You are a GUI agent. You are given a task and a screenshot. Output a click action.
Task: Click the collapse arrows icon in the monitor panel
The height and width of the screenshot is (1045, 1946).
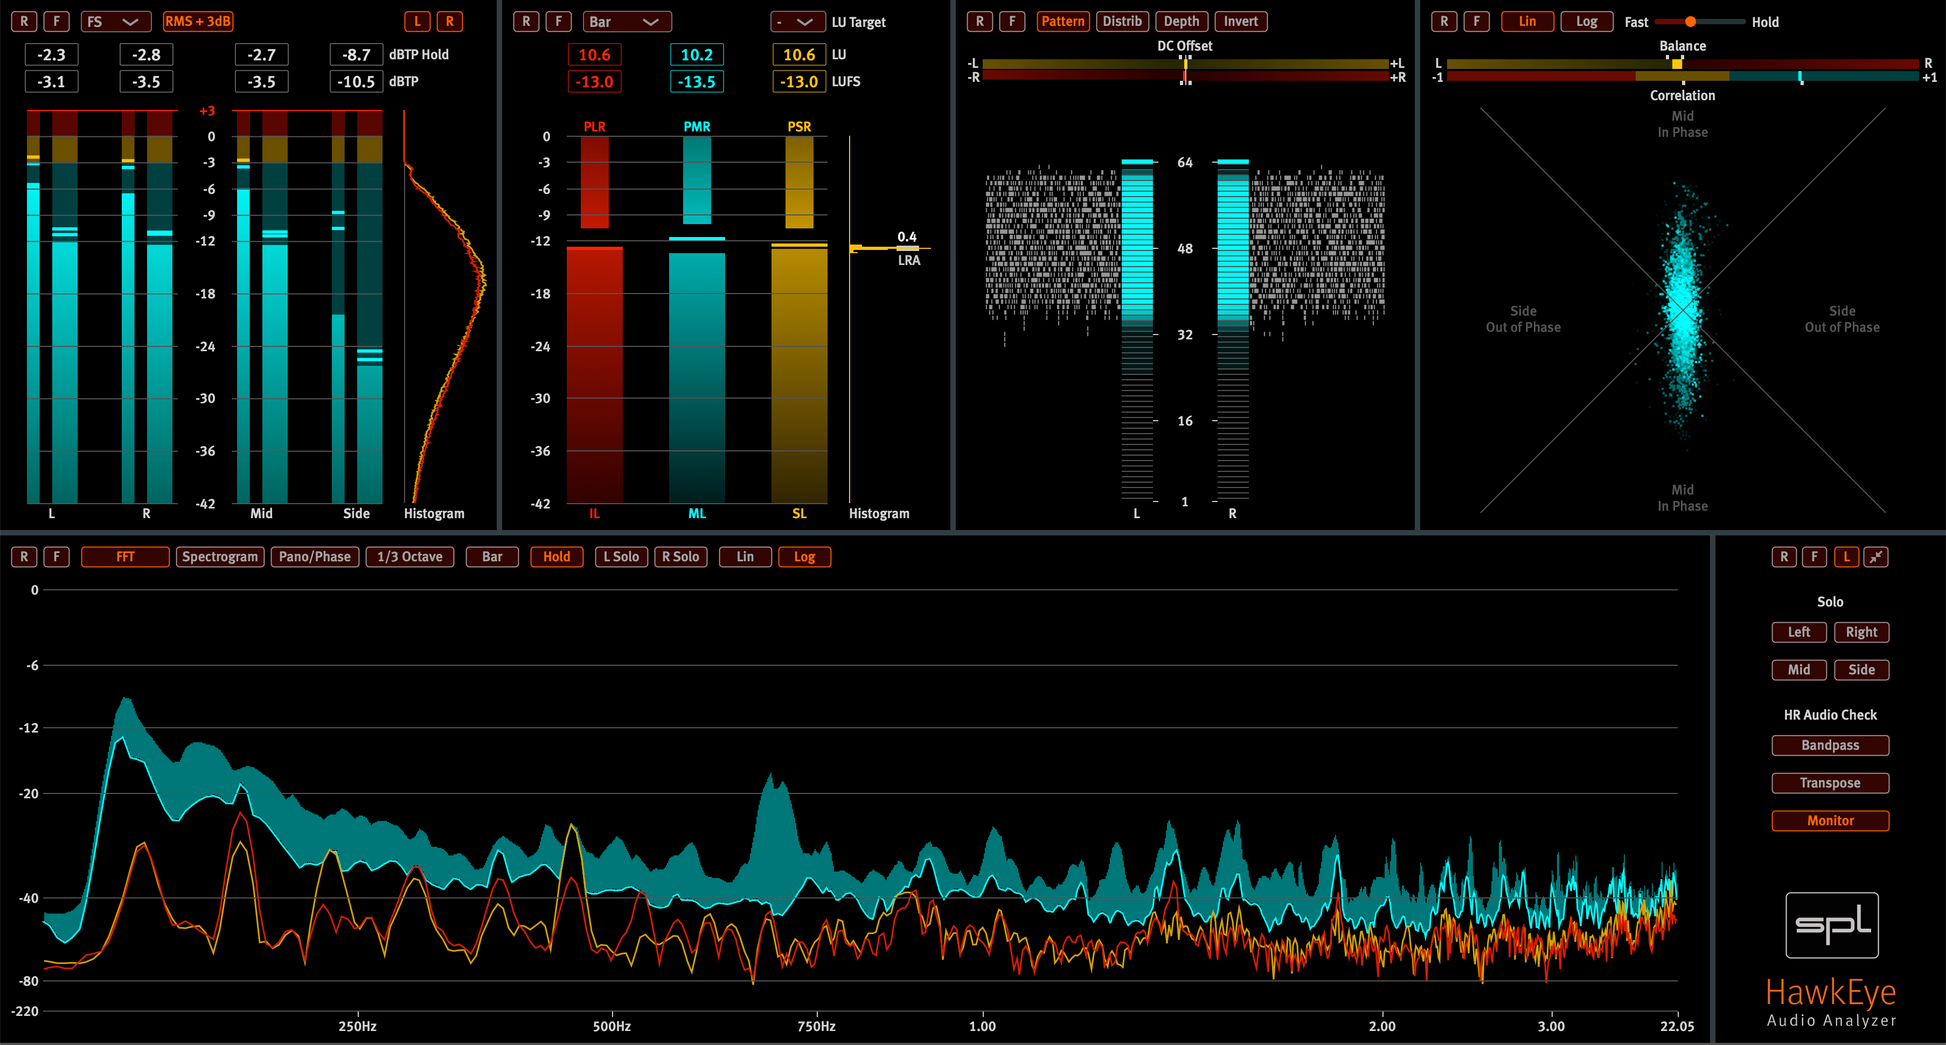click(x=1876, y=557)
